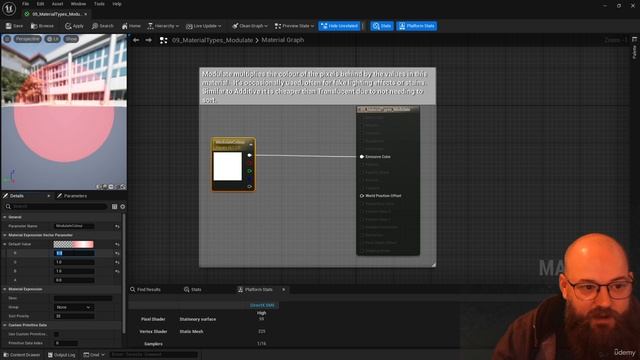Screen dimensions: 640x360
Task: Open the viewport Show menu
Action: coord(71,39)
